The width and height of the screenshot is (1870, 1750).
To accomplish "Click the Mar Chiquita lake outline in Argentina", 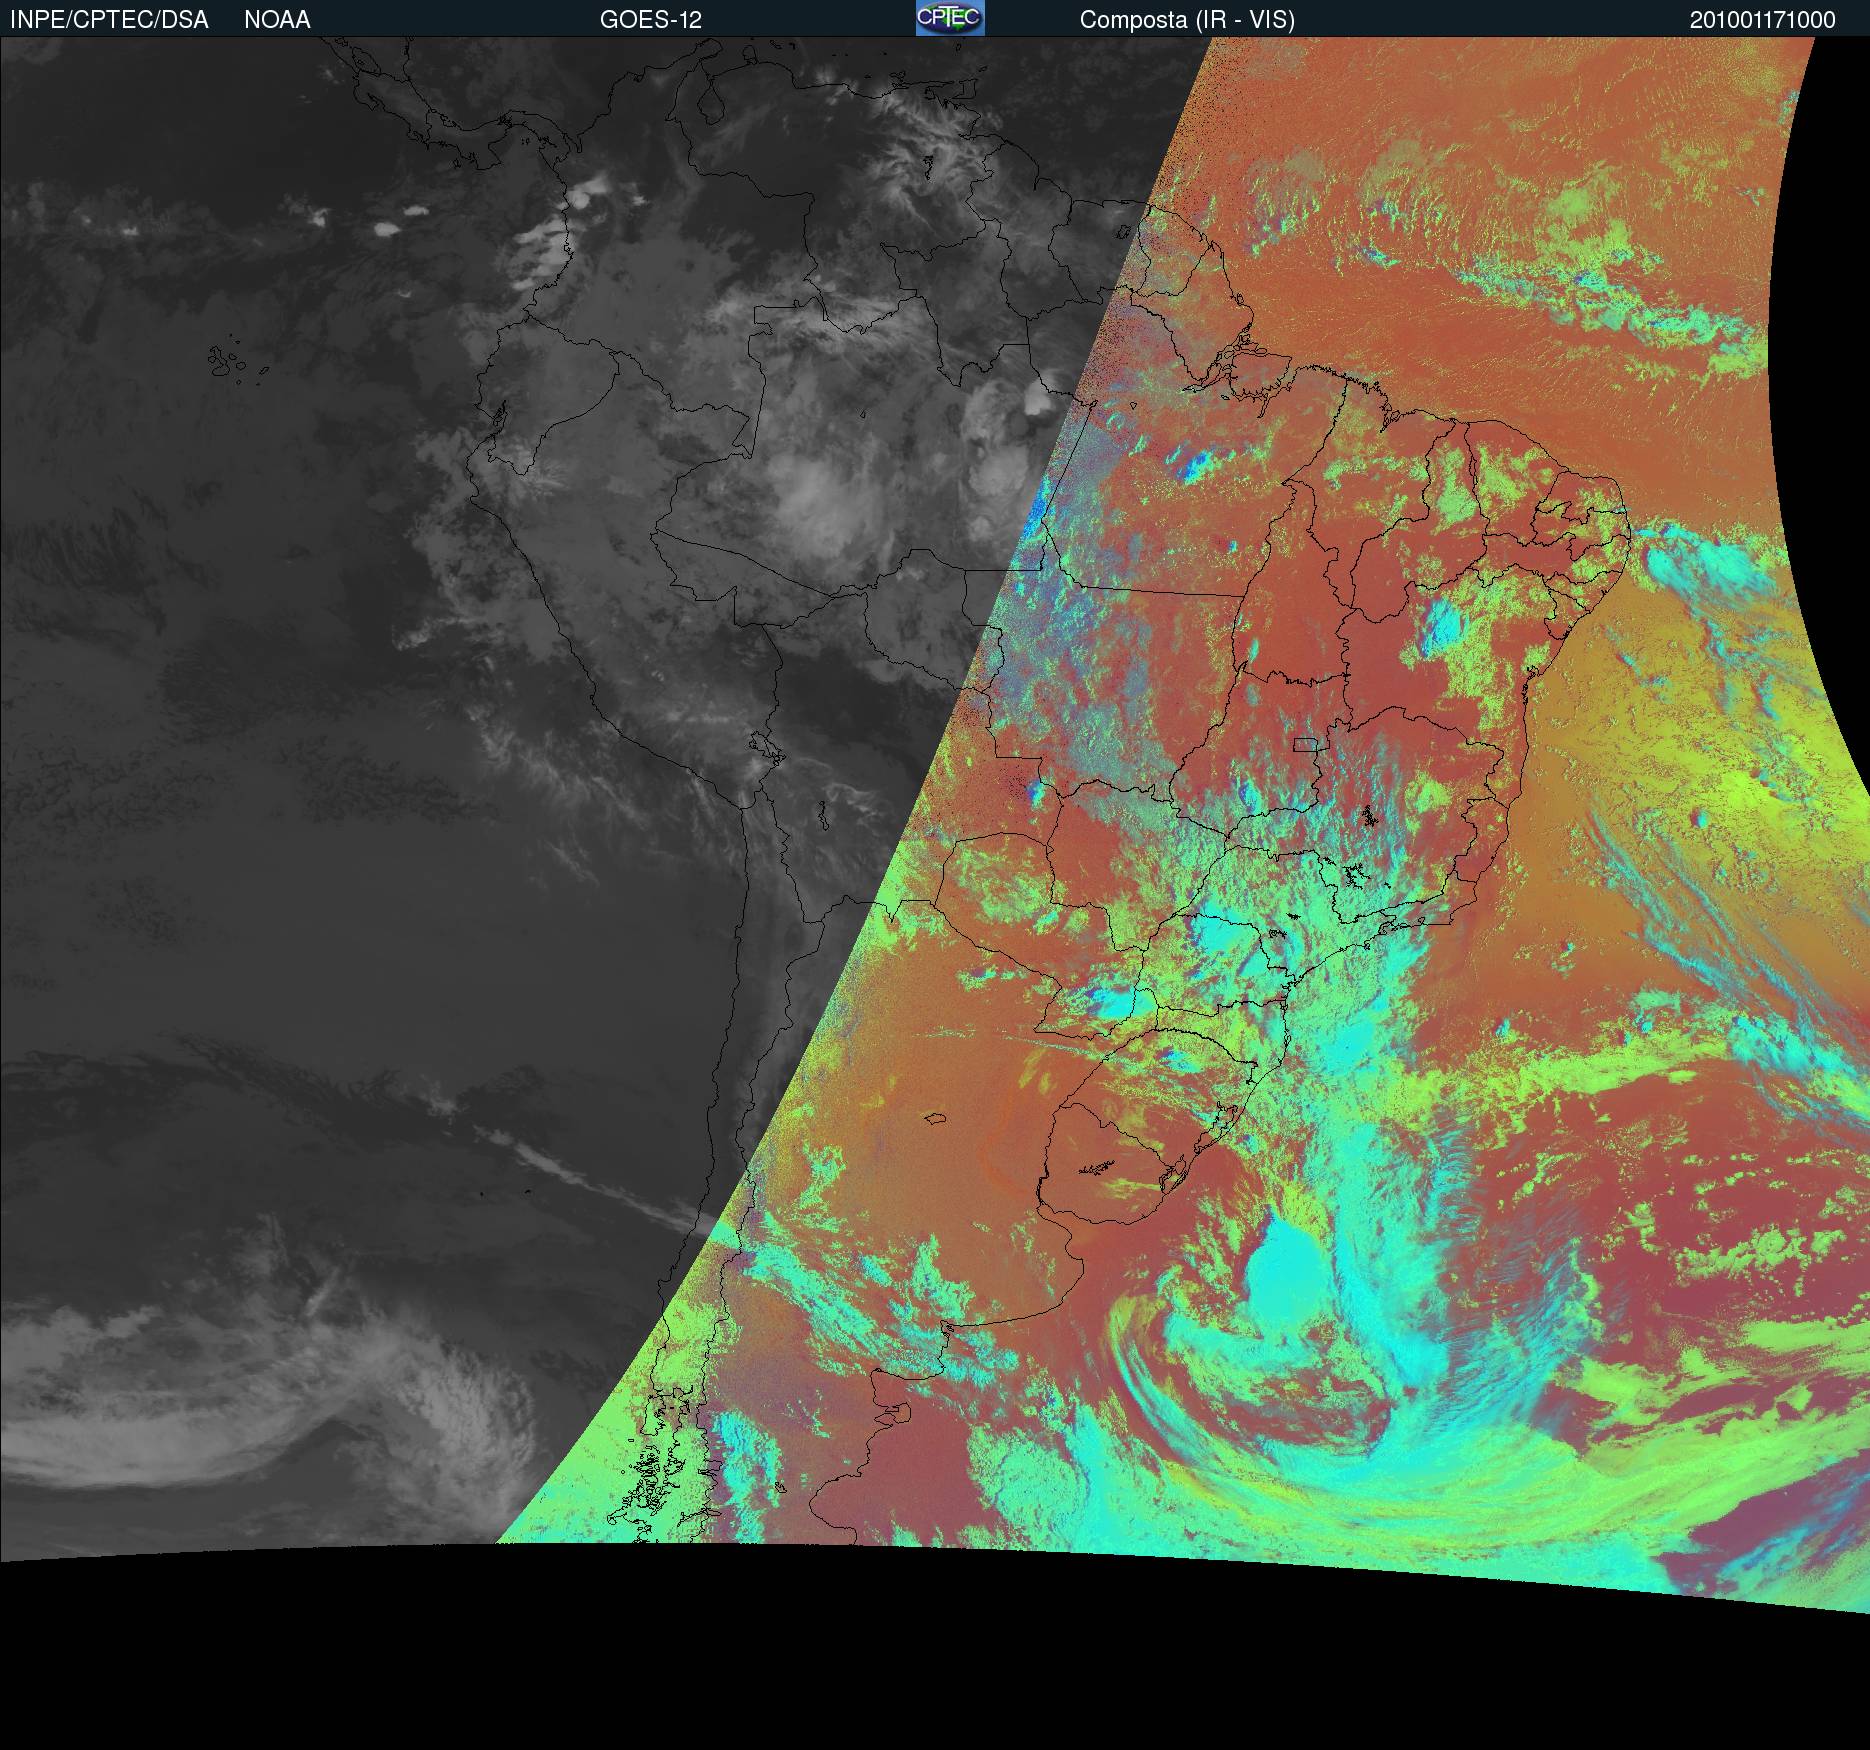I will (x=936, y=1119).
